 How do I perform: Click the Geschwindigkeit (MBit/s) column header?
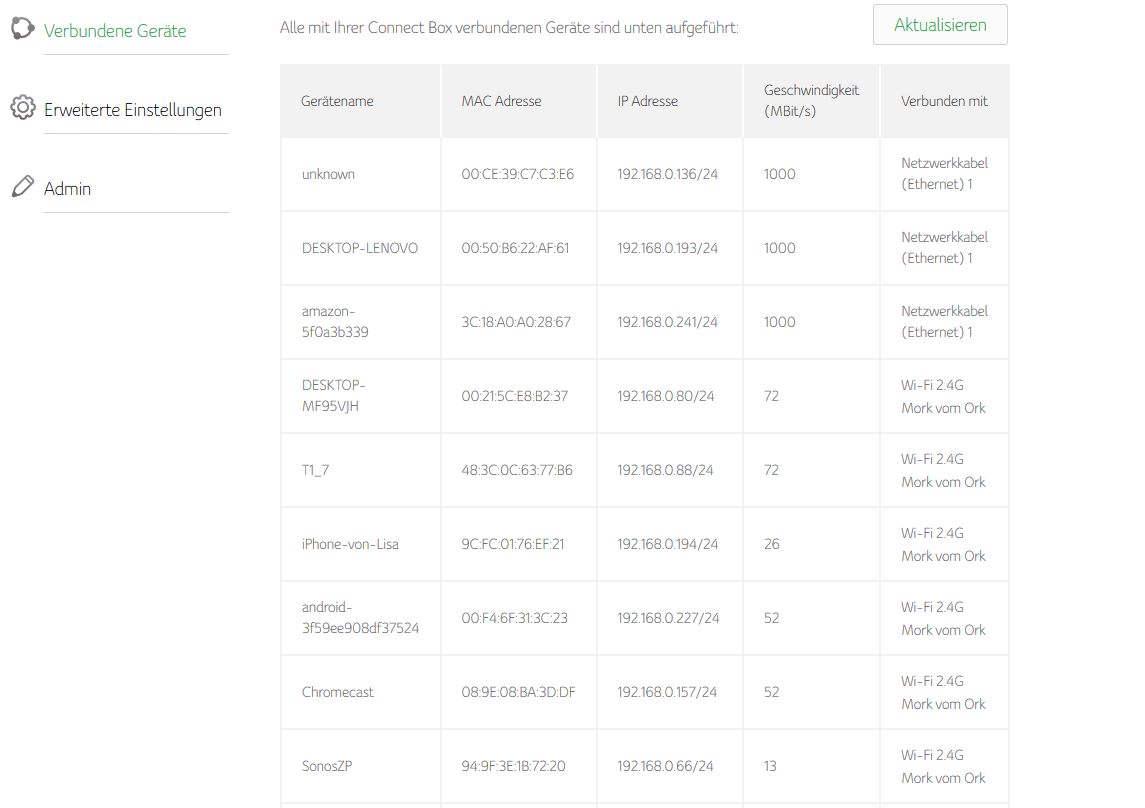tap(811, 101)
